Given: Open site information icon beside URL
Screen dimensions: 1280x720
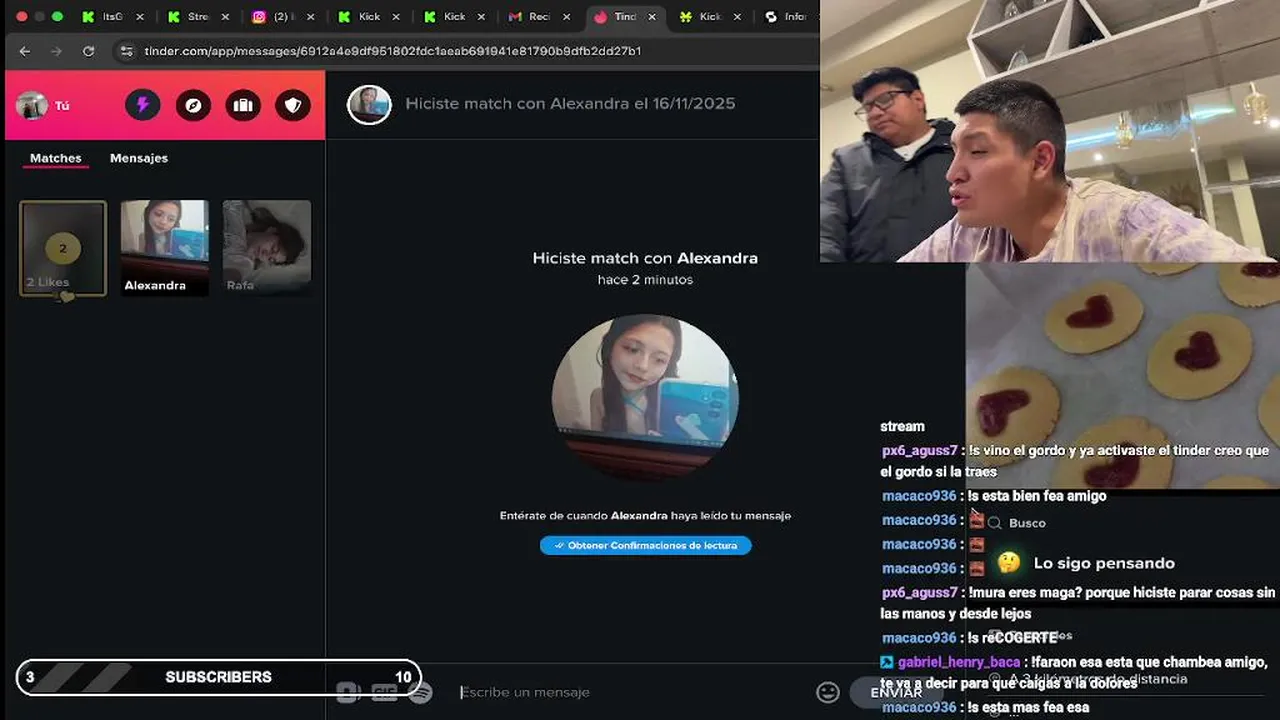Looking at the screenshot, I should tap(126, 51).
